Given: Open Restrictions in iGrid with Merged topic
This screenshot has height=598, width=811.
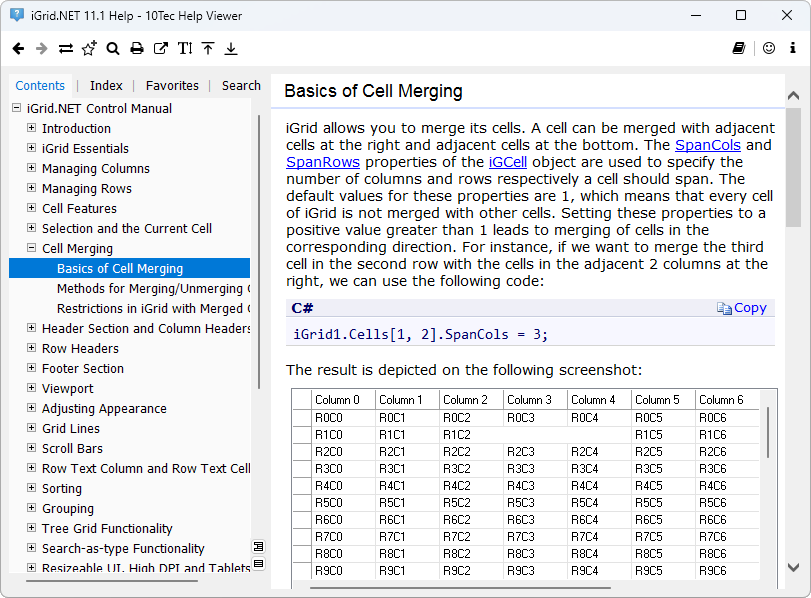Looking at the screenshot, I should [154, 309].
